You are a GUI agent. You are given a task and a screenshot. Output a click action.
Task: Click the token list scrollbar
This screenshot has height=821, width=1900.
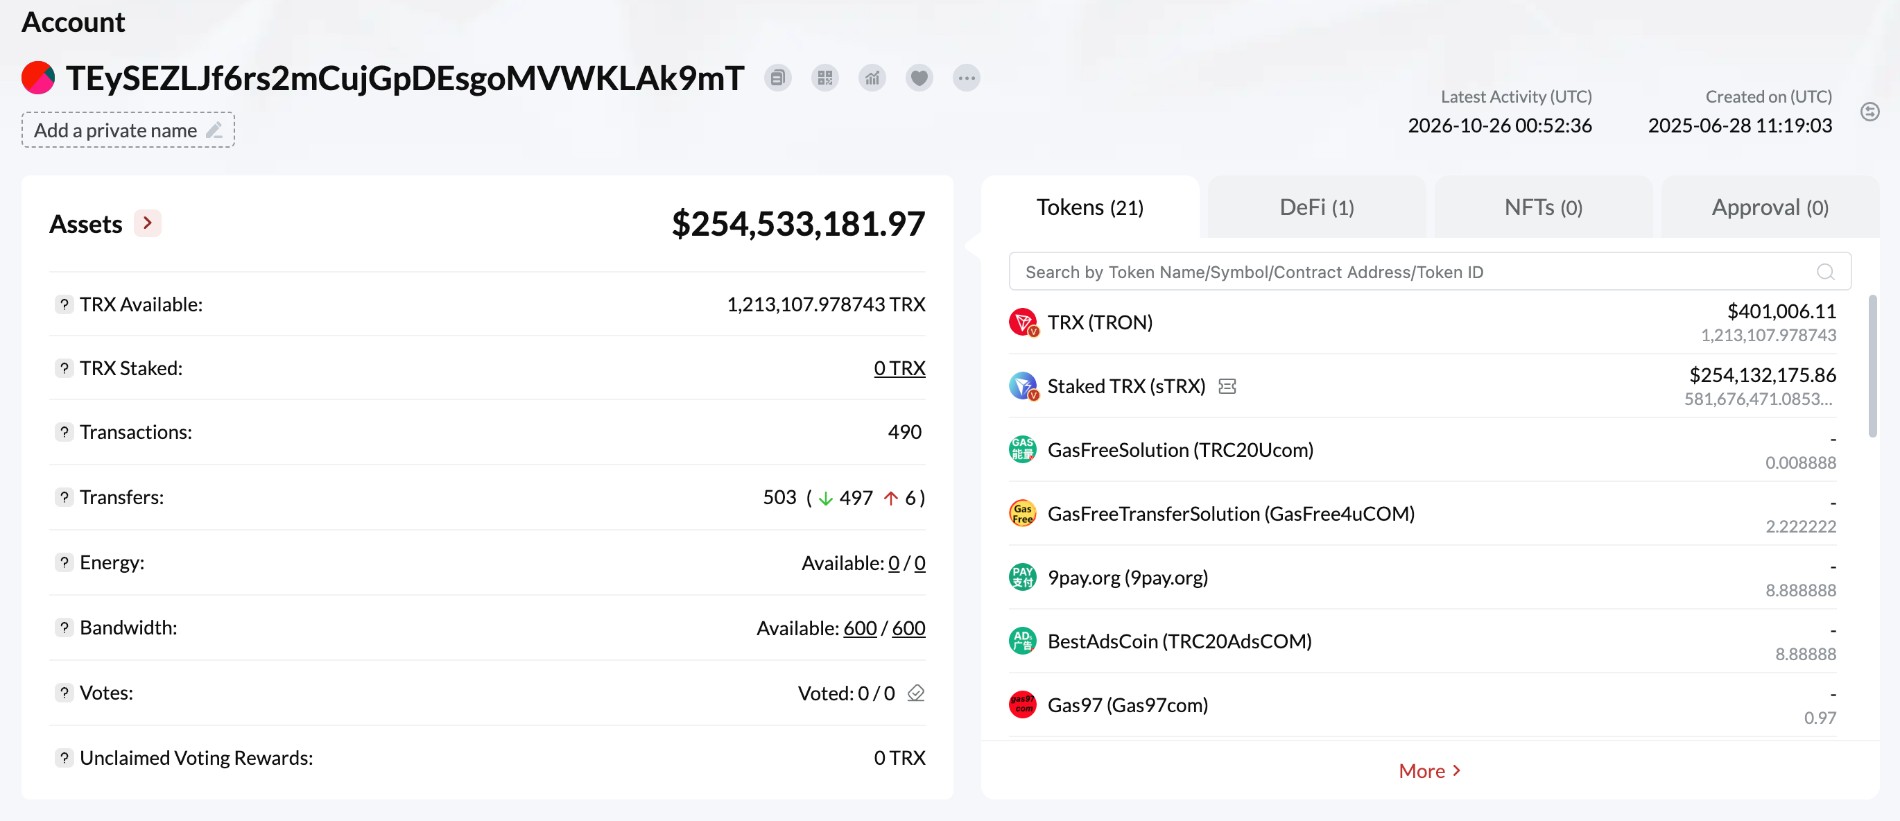pos(1872,366)
